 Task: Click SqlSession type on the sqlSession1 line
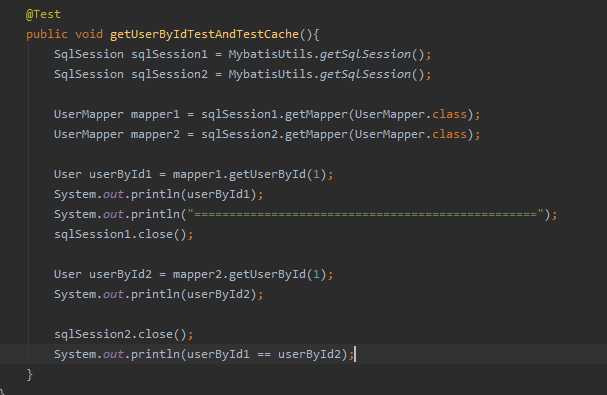89,55
